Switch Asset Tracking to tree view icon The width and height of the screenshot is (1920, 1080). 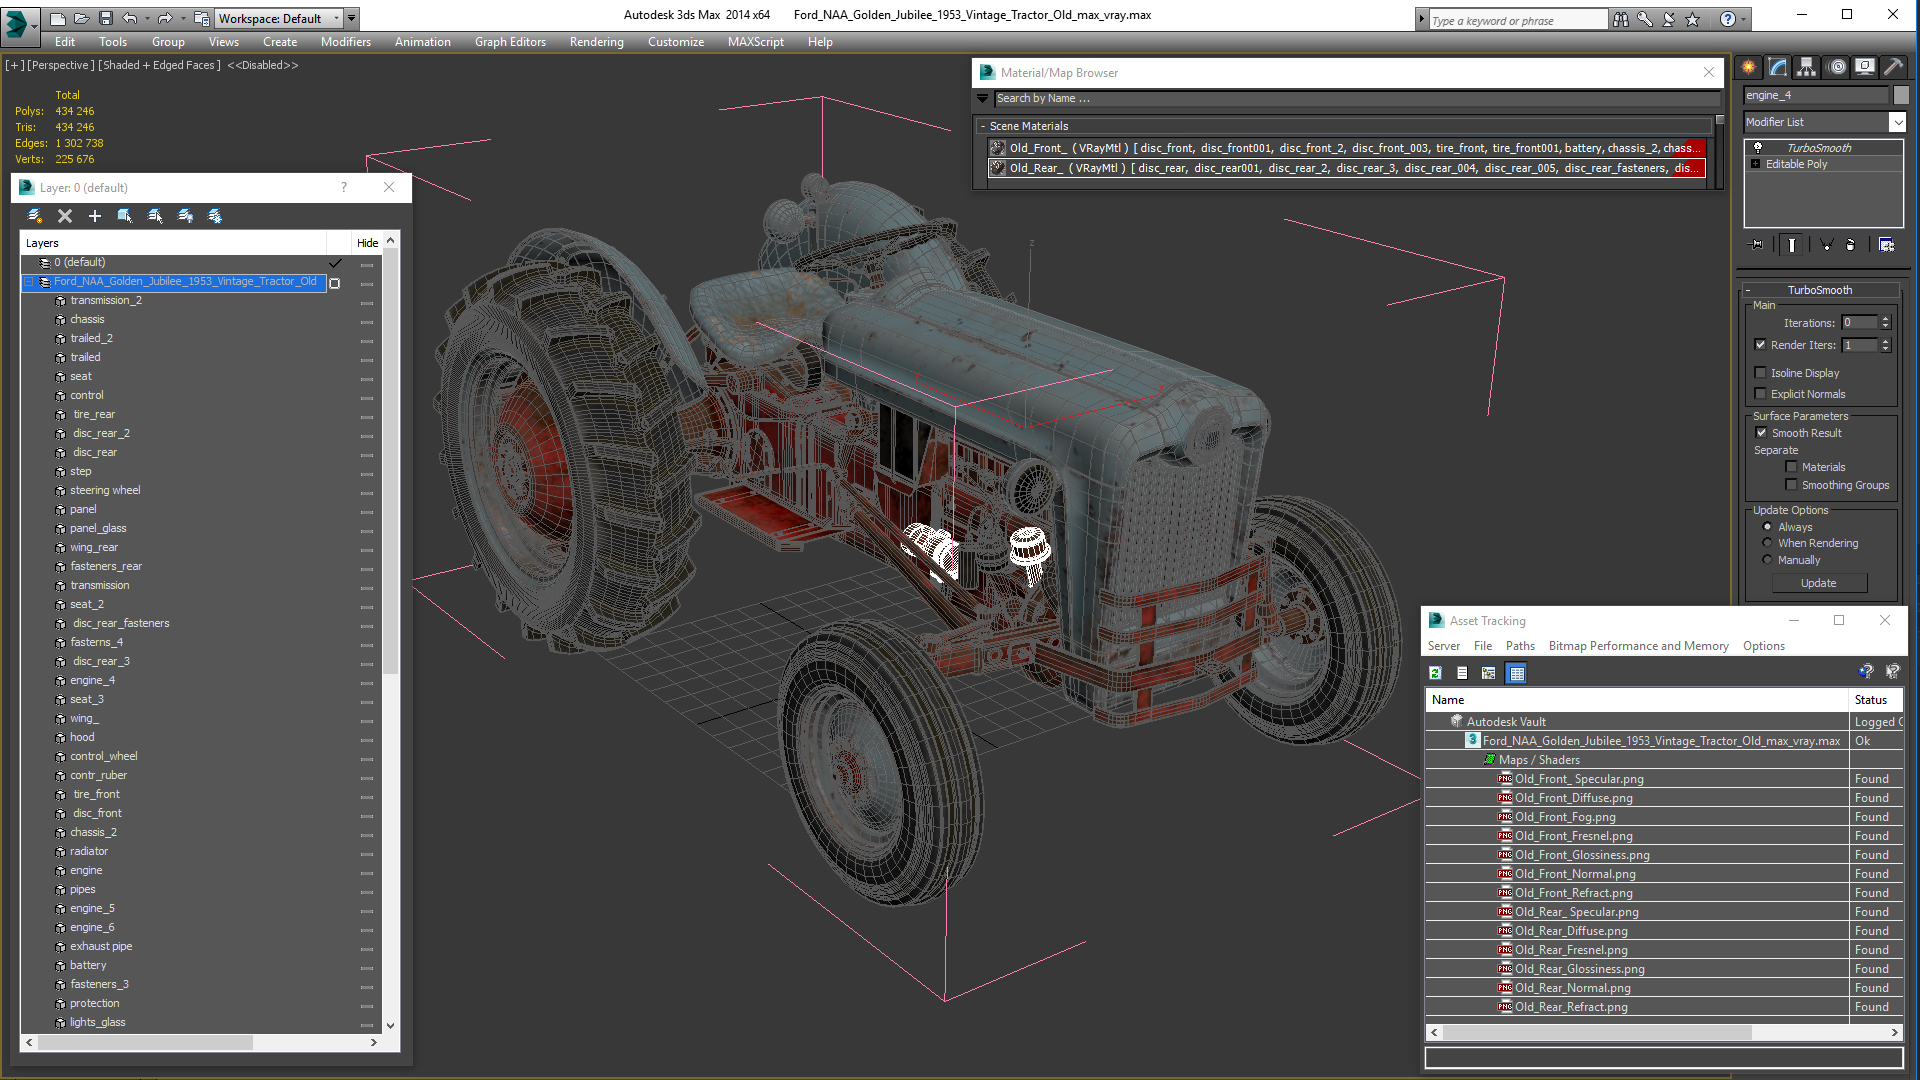tap(1489, 673)
